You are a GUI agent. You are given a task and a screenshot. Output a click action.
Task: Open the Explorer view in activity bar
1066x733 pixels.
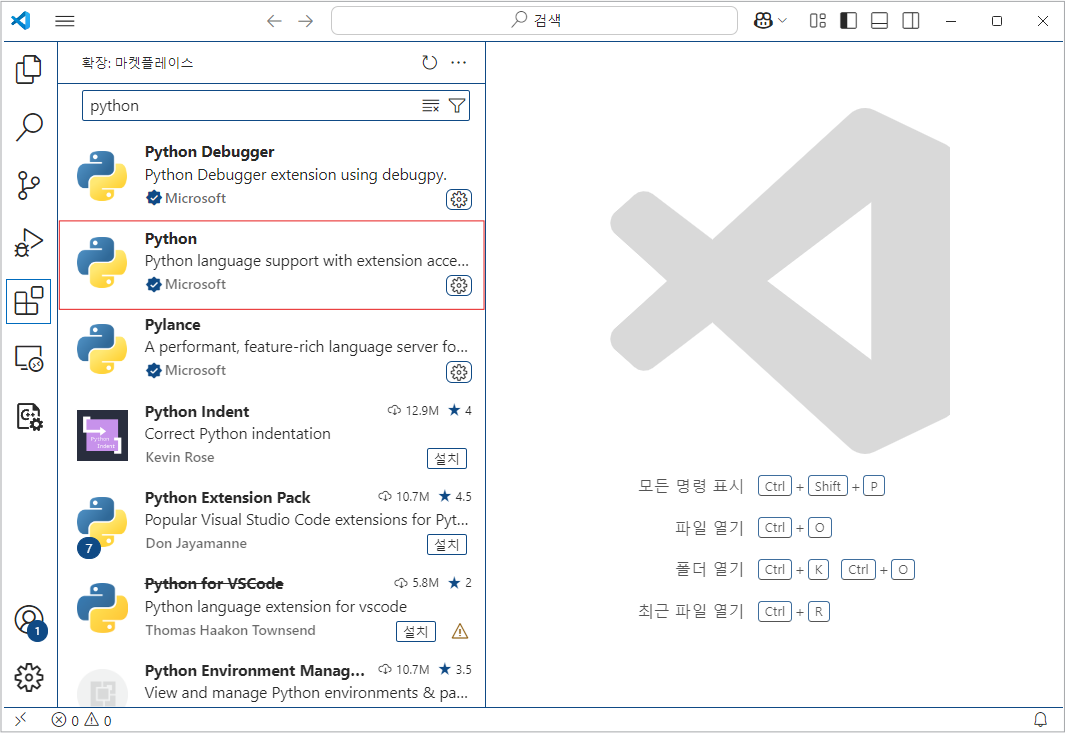[x=29, y=69]
